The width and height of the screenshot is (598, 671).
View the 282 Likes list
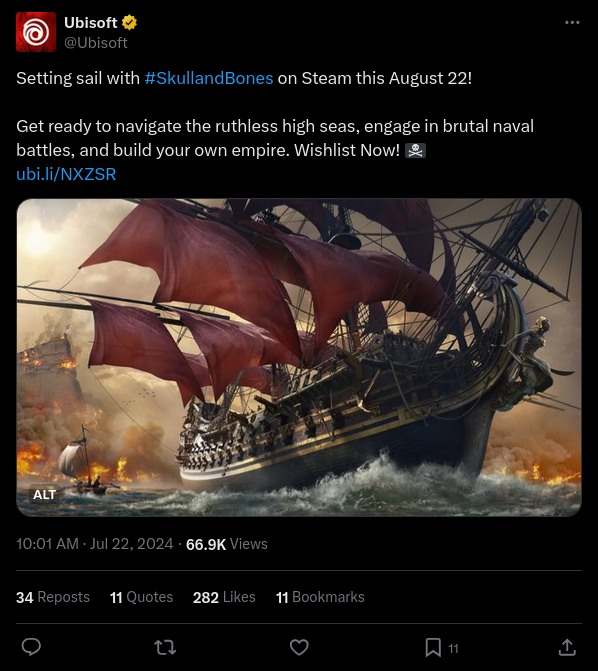[x=224, y=597]
